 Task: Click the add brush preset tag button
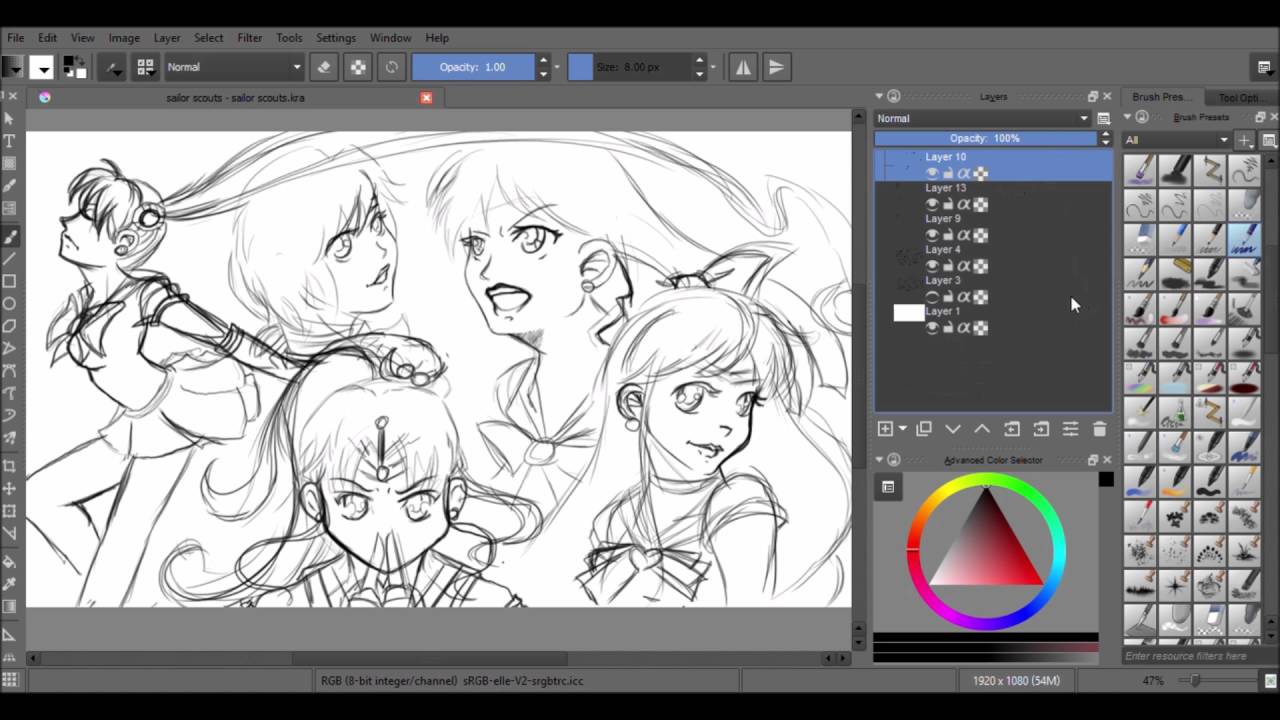click(x=1245, y=140)
